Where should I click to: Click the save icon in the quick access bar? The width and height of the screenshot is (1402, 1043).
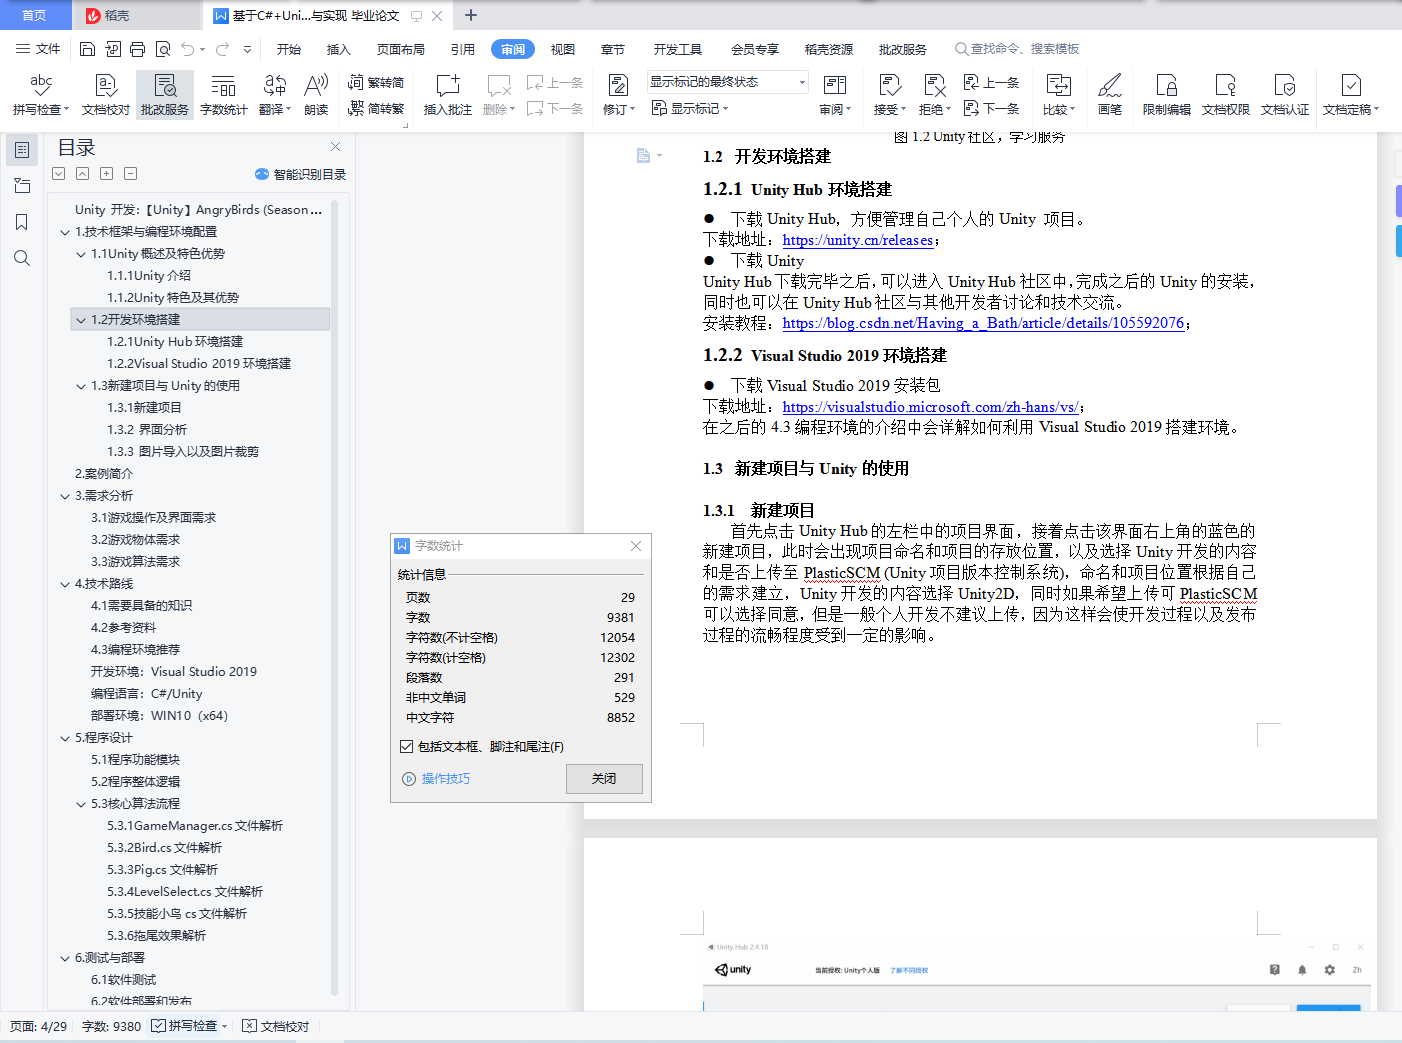pyautogui.click(x=87, y=49)
